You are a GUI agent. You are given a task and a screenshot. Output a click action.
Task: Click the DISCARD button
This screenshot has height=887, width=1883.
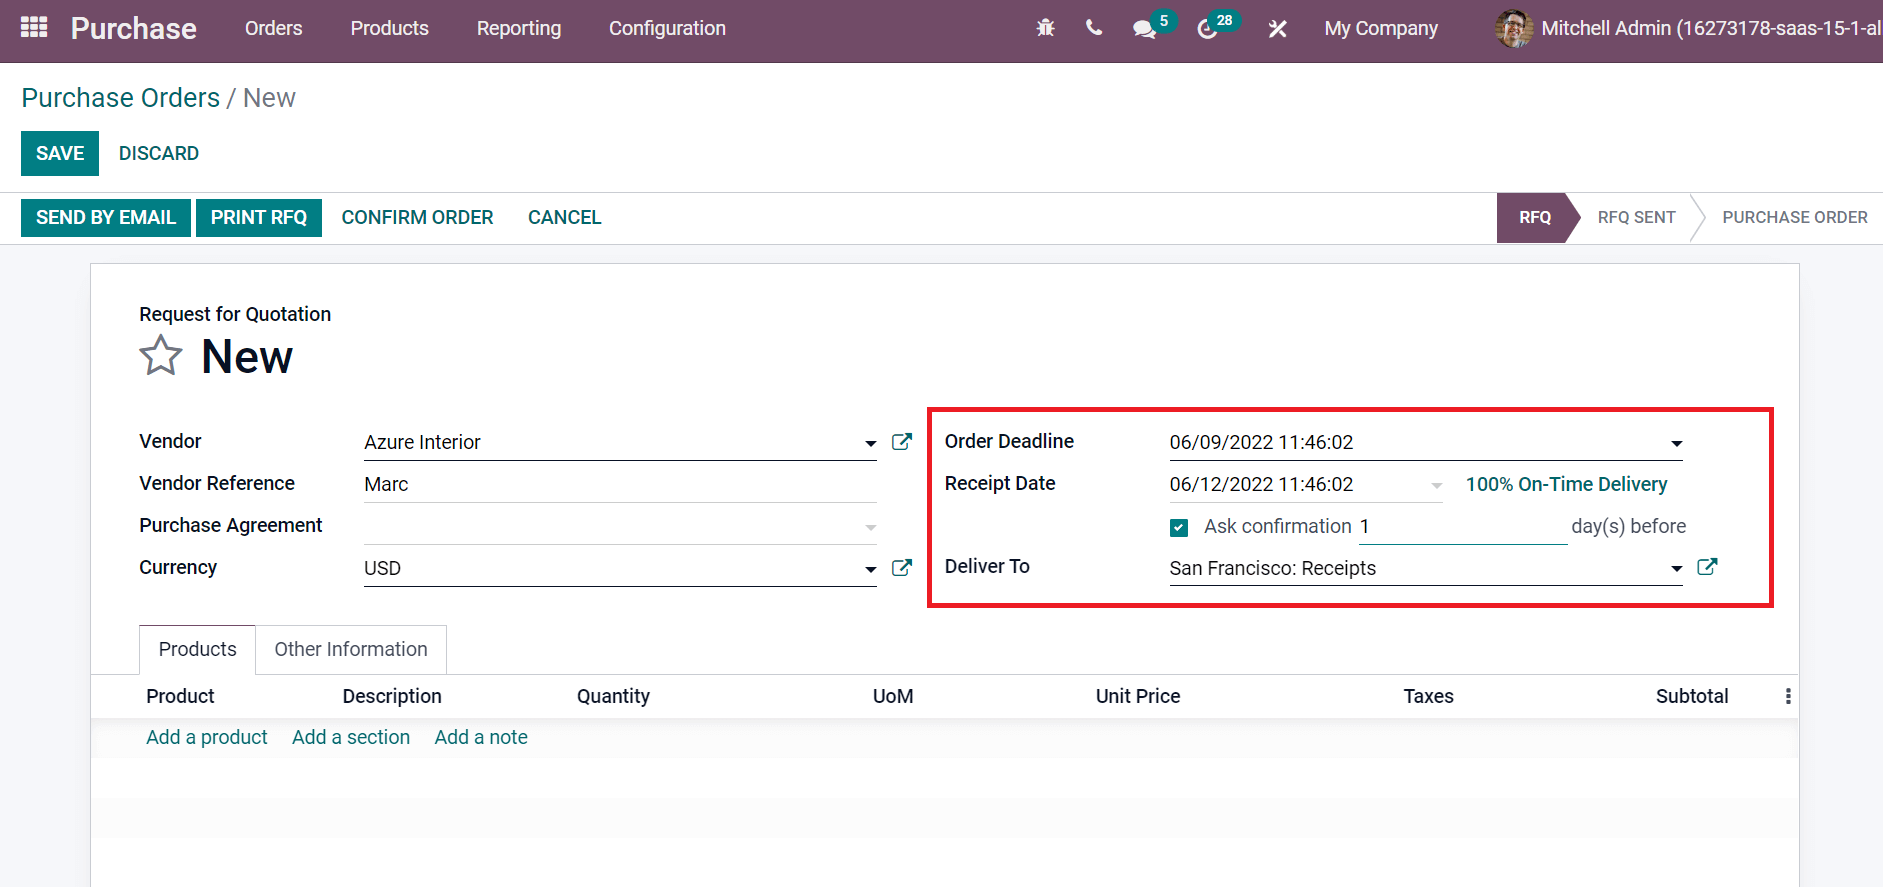coord(159,153)
